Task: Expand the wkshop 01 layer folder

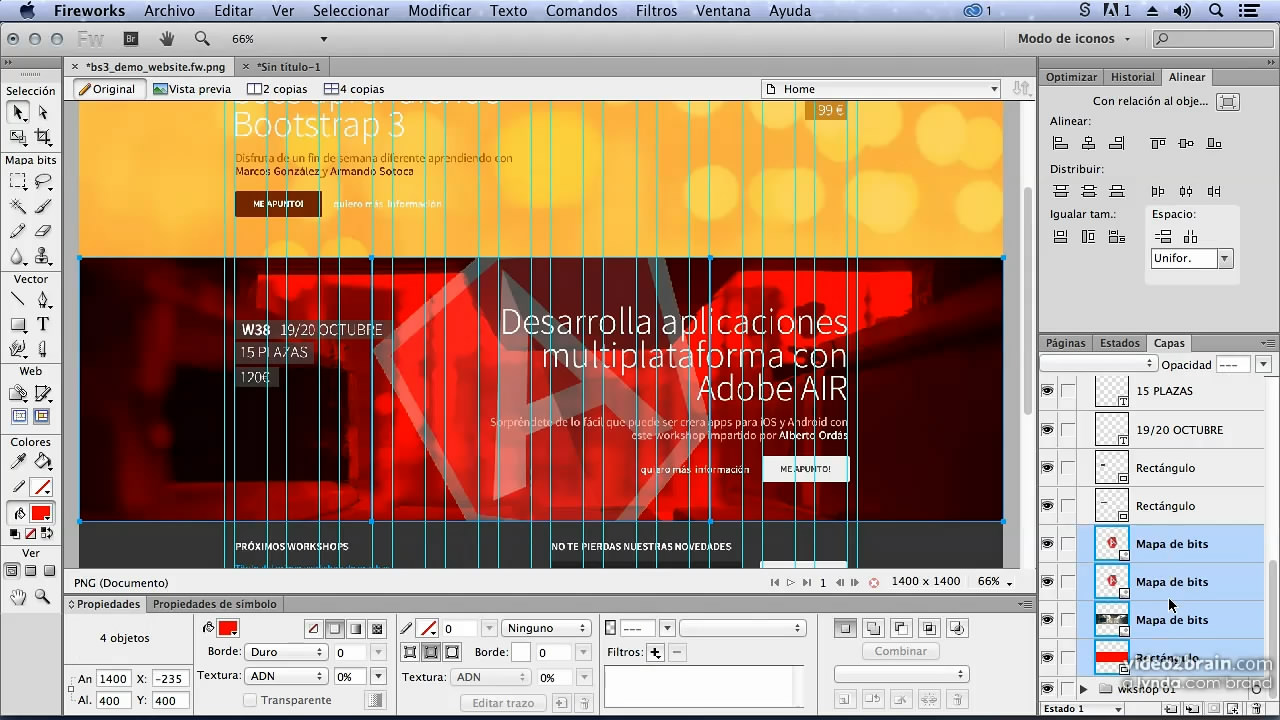Action: (x=1083, y=688)
